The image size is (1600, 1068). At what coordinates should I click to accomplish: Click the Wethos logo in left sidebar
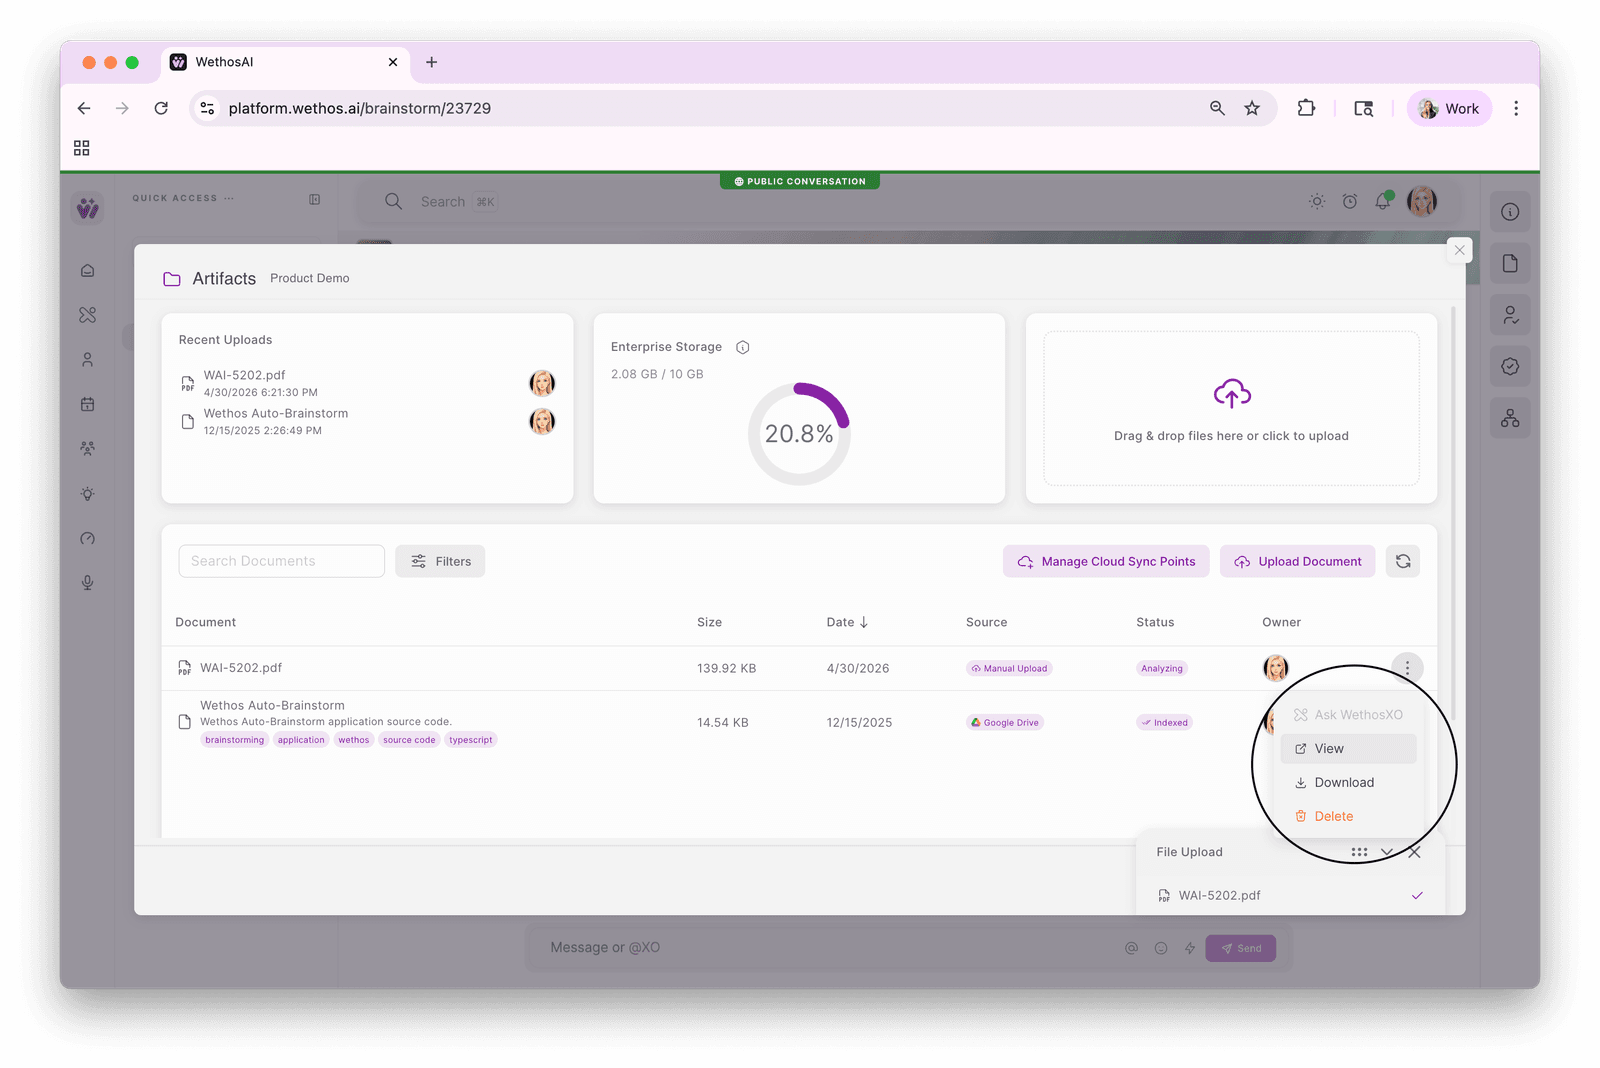click(88, 208)
